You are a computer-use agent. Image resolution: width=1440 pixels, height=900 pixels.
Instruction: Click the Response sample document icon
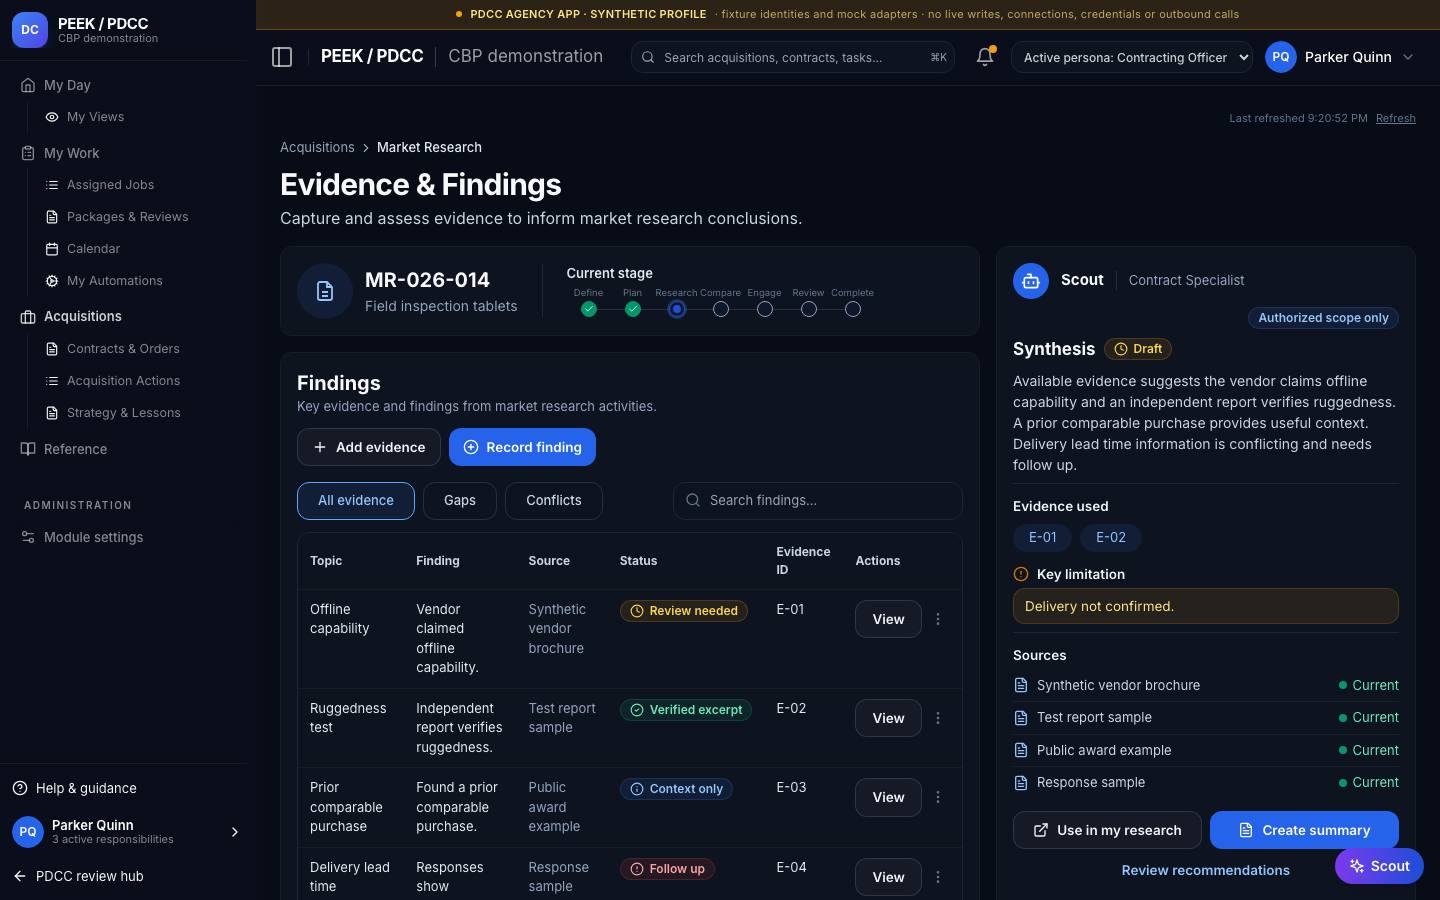pos(1021,783)
